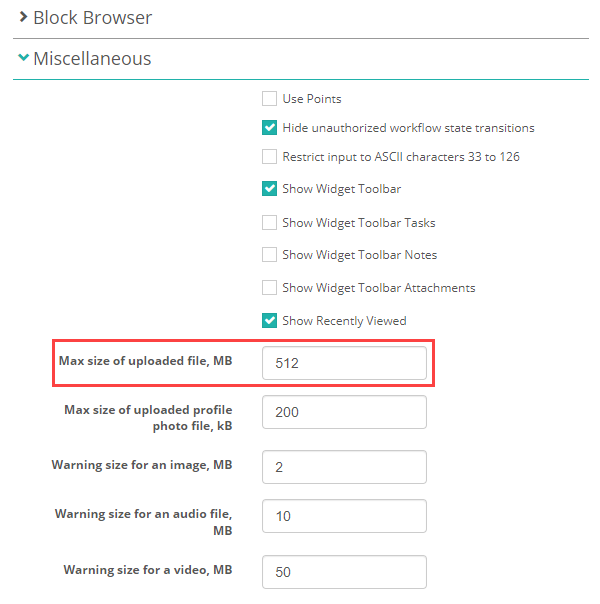This screenshot has width=600, height=604.
Task: Click the Max size of uploaded file field
Action: point(344,363)
